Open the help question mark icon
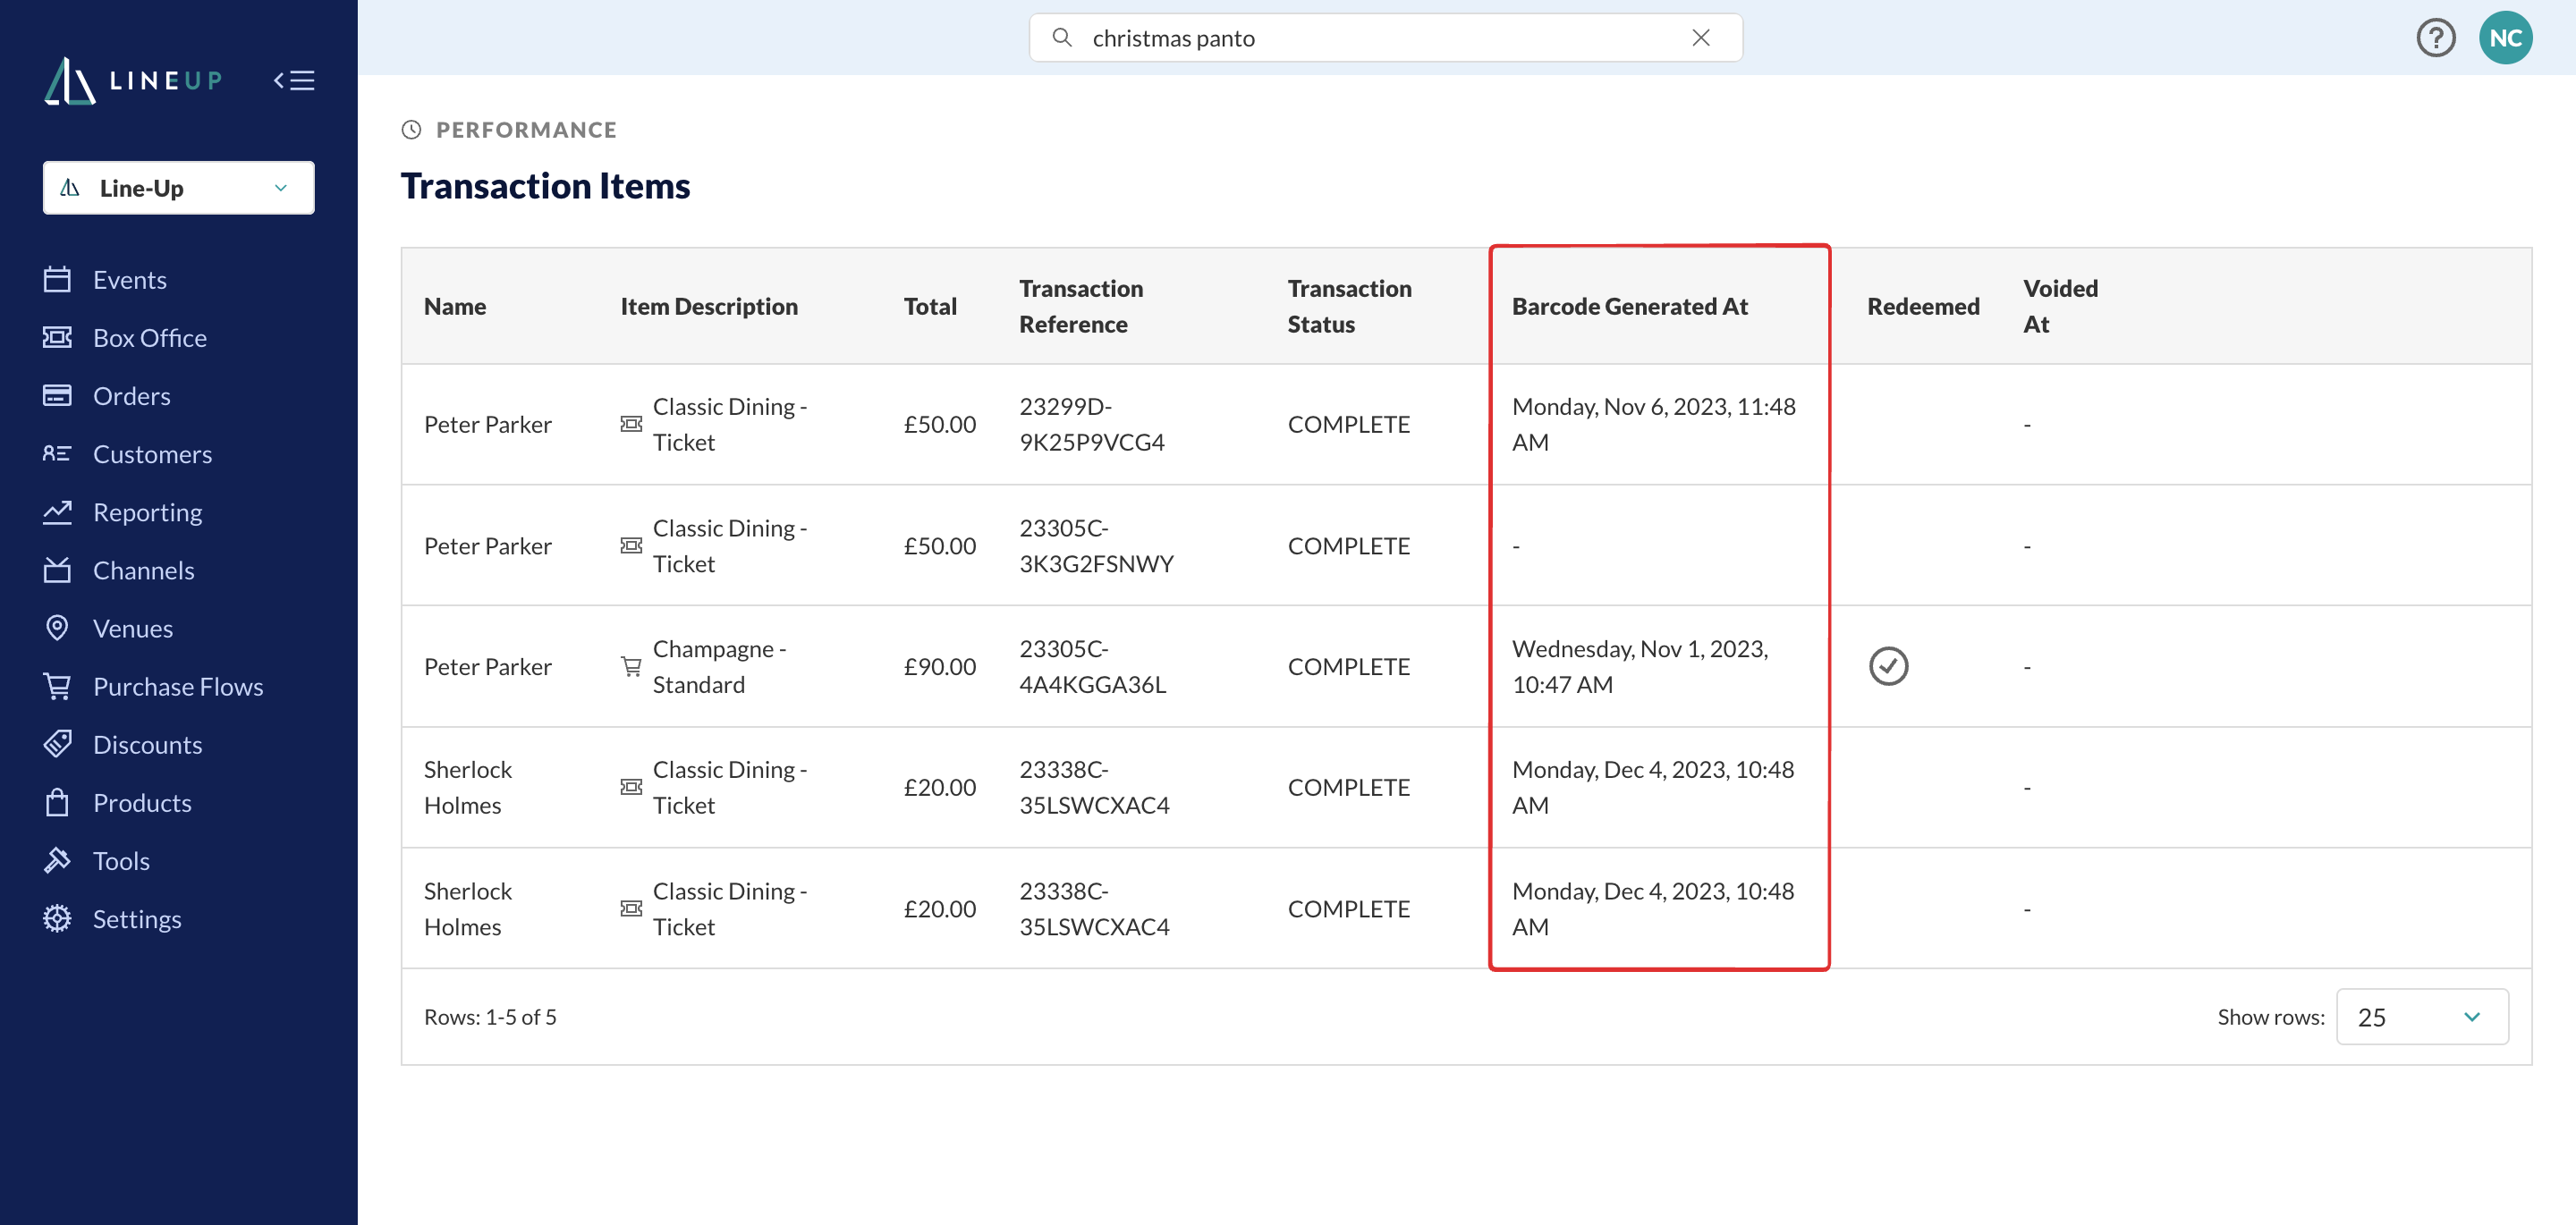2576x1225 pixels. click(2435, 38)
